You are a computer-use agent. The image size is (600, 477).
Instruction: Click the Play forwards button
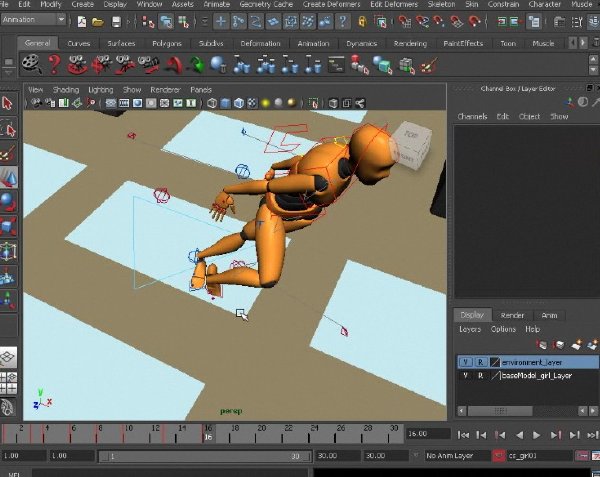[x=536, y=435]
